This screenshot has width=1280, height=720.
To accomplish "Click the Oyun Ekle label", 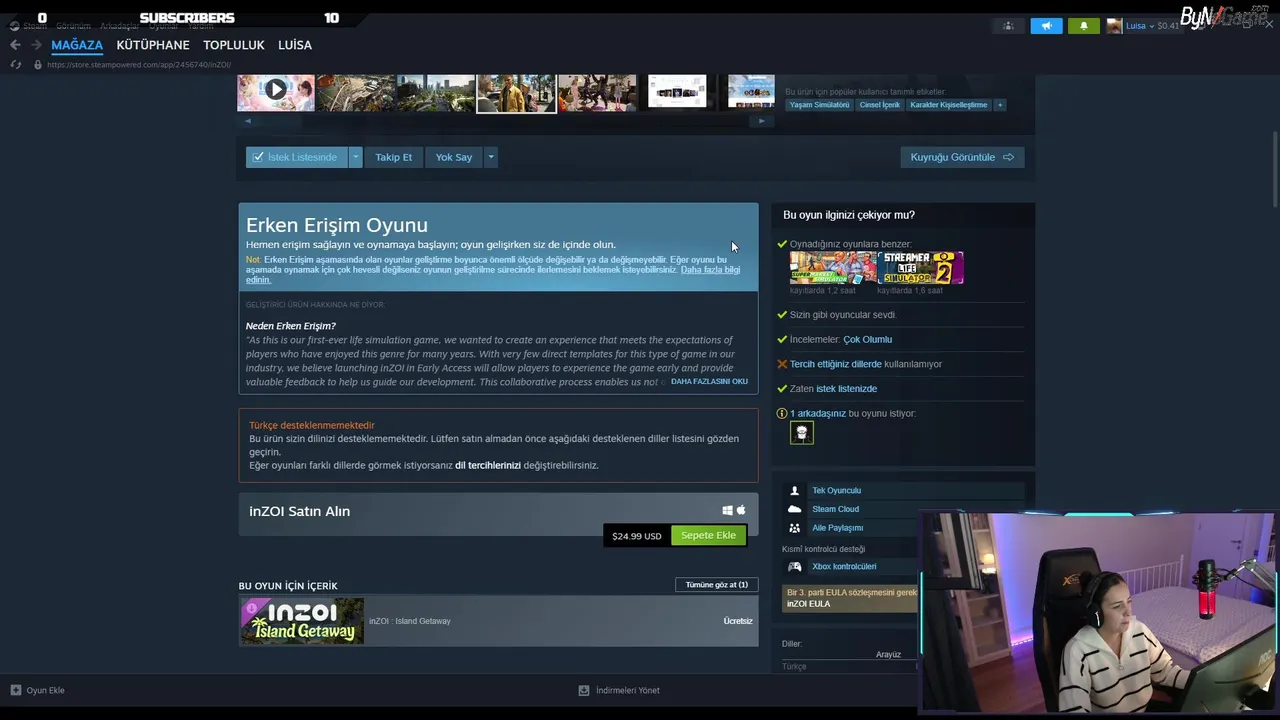I will coord(45,690).
